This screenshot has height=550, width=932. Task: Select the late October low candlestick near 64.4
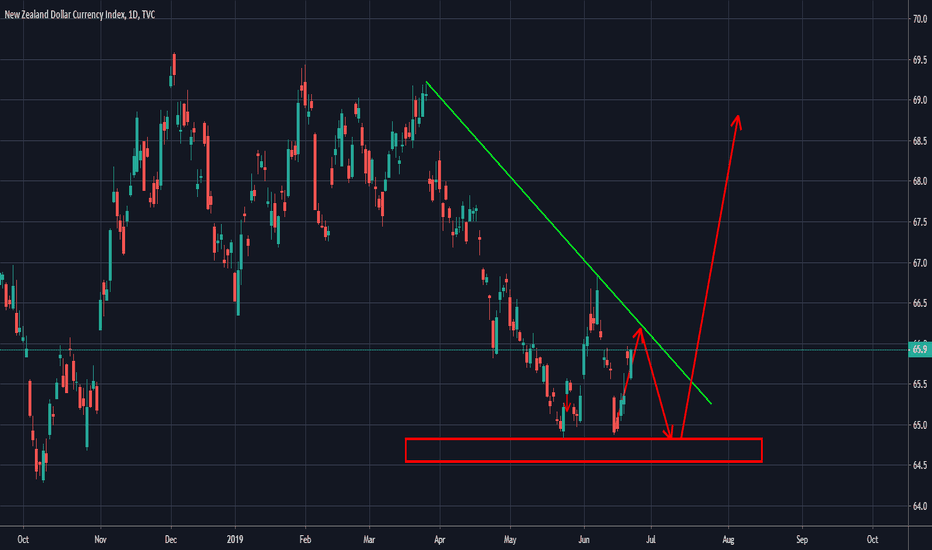coord(43,463)
